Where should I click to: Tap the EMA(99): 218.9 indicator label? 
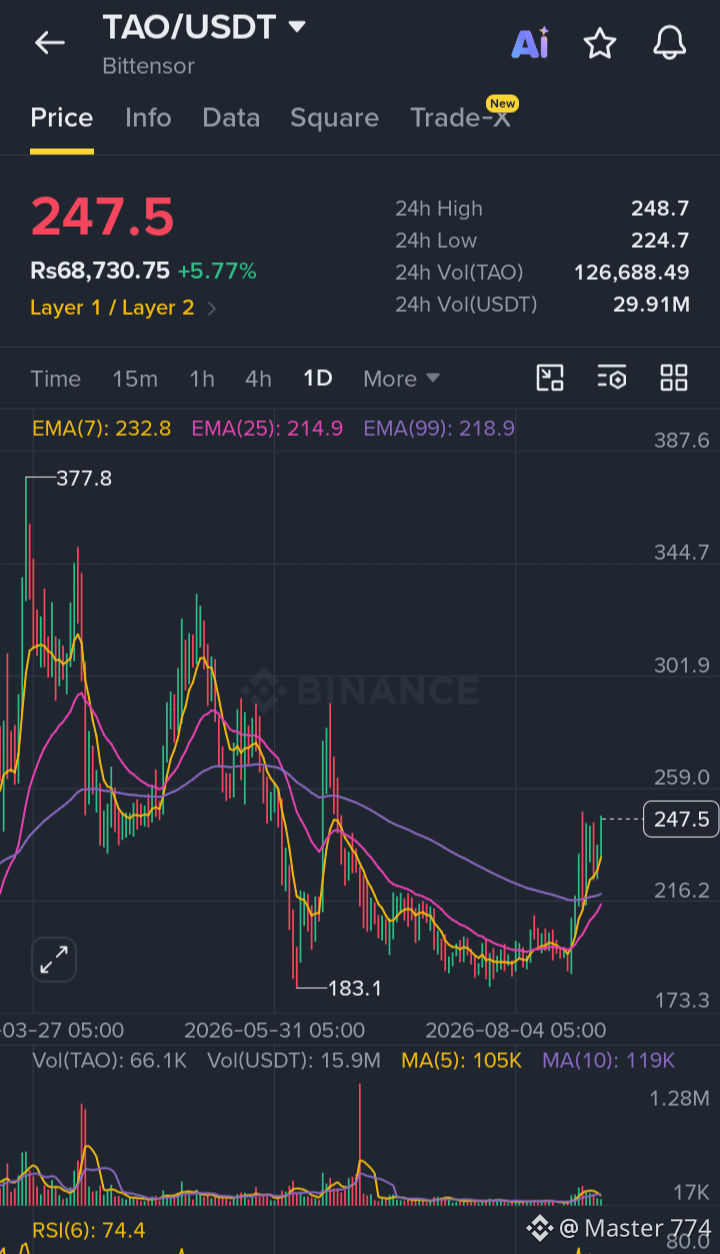click(439, 429)
